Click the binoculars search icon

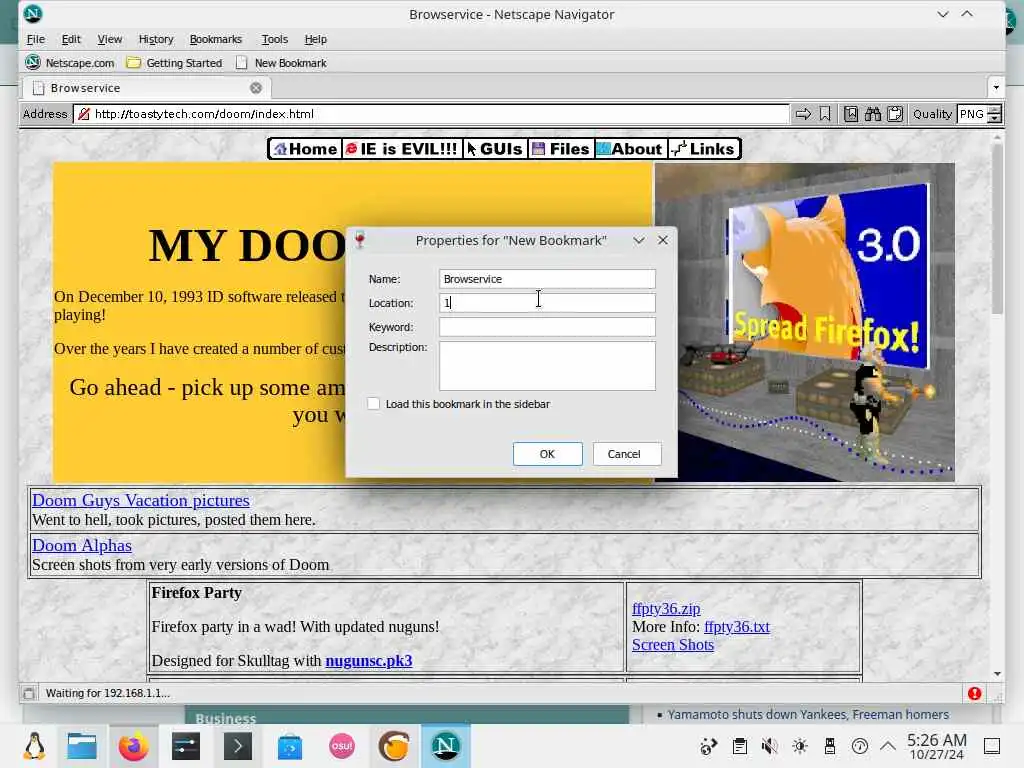873,114
